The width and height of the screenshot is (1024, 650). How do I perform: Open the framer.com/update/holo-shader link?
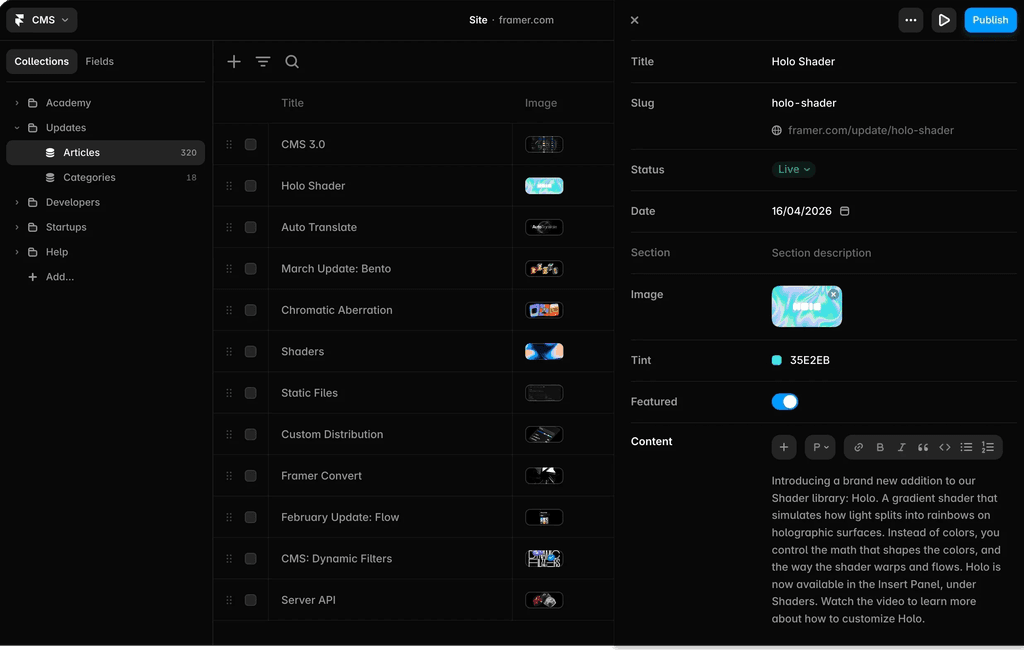click(x=871, y=130)
